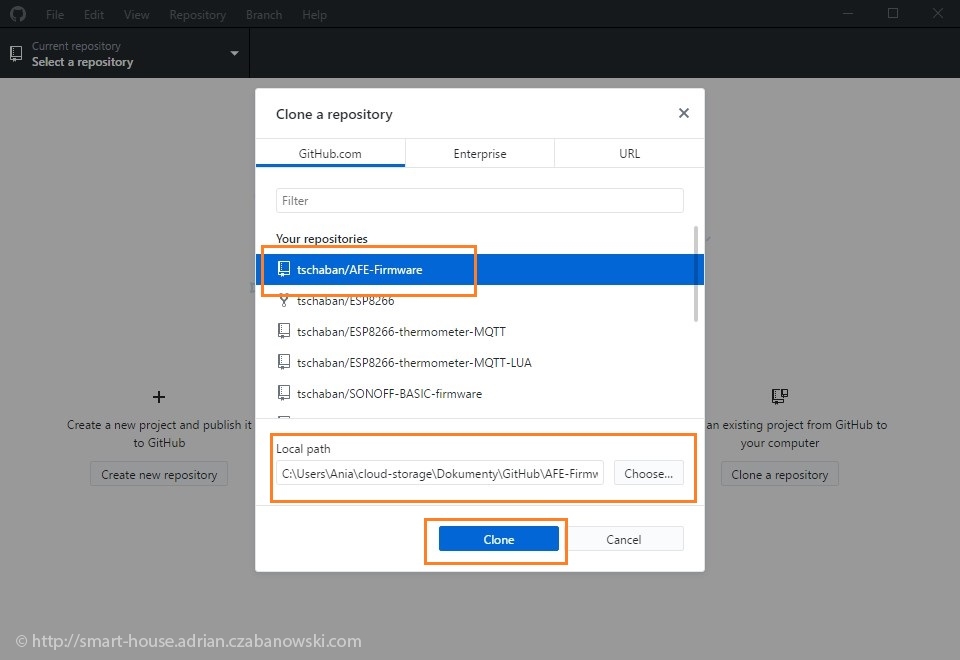Open the Edit menu
The image size is (960, 660).
[94, 15]
